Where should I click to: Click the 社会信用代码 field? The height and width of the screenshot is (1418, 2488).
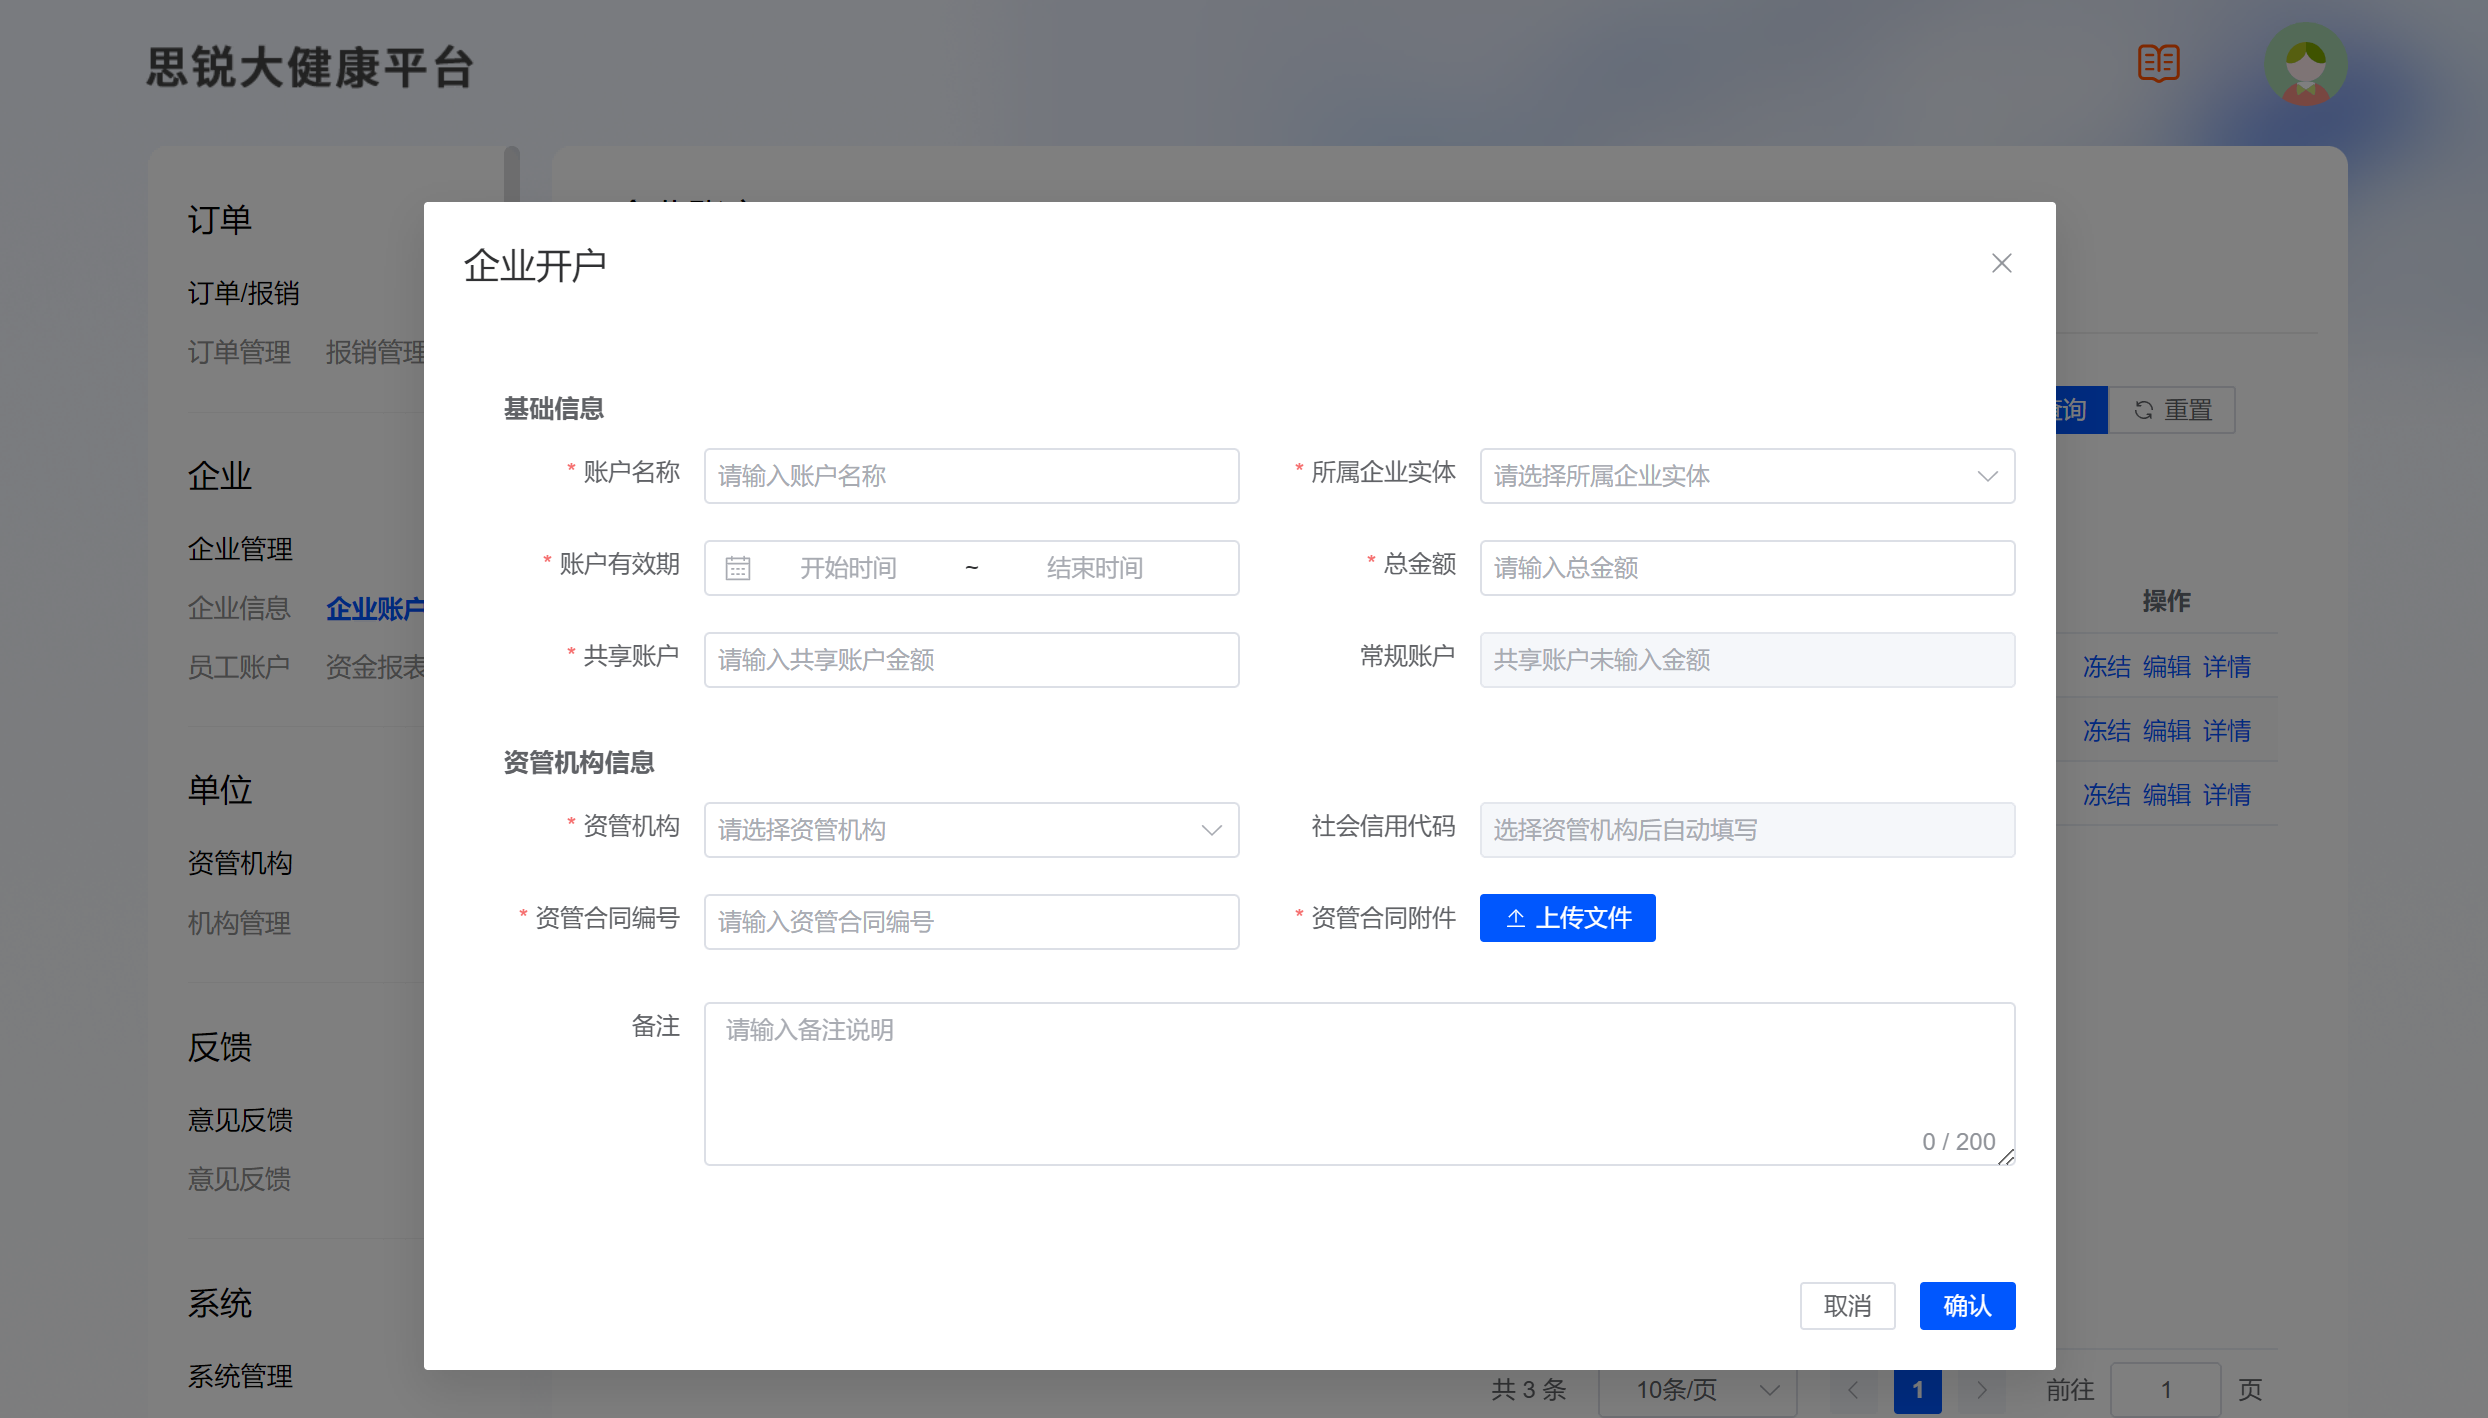[x=1747, y=830]
